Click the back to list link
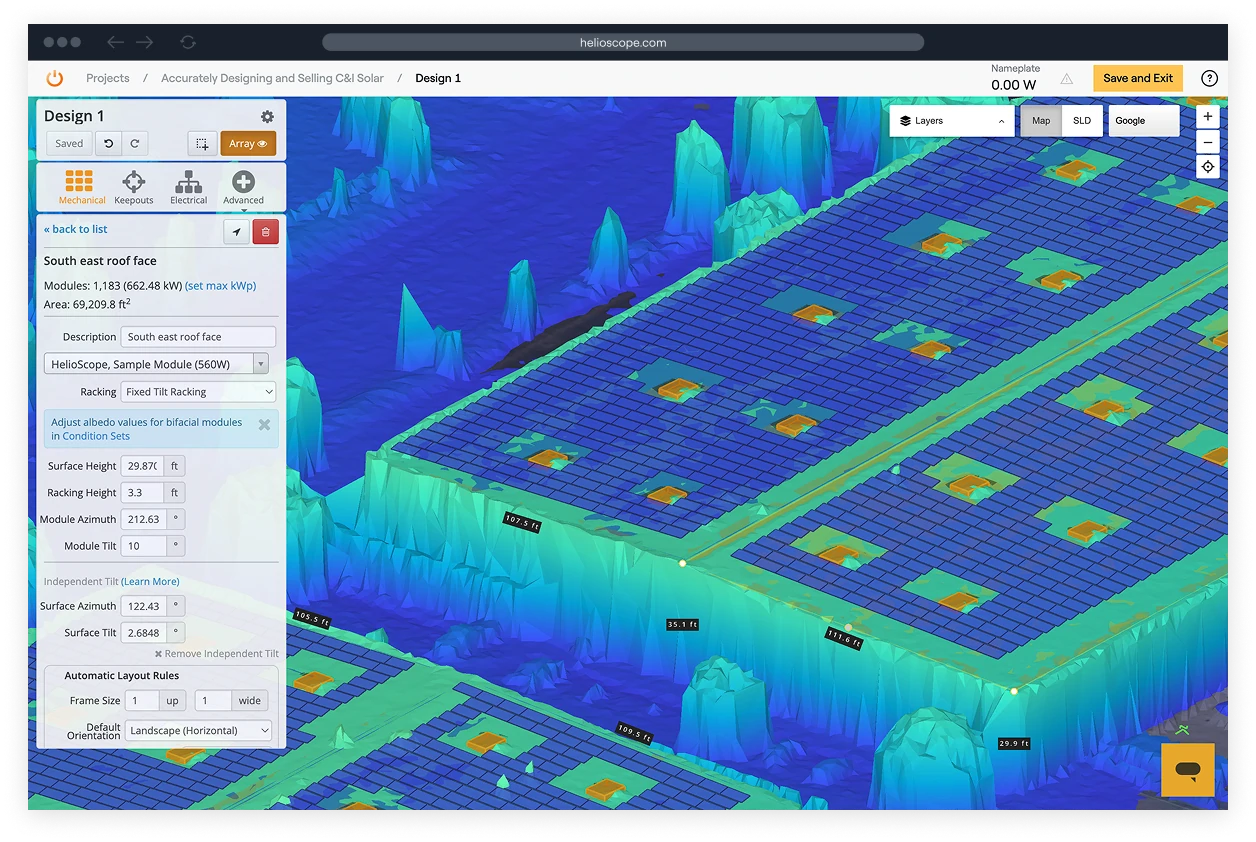This screenshot has height=842, width=1256. [x=76, y=229]
